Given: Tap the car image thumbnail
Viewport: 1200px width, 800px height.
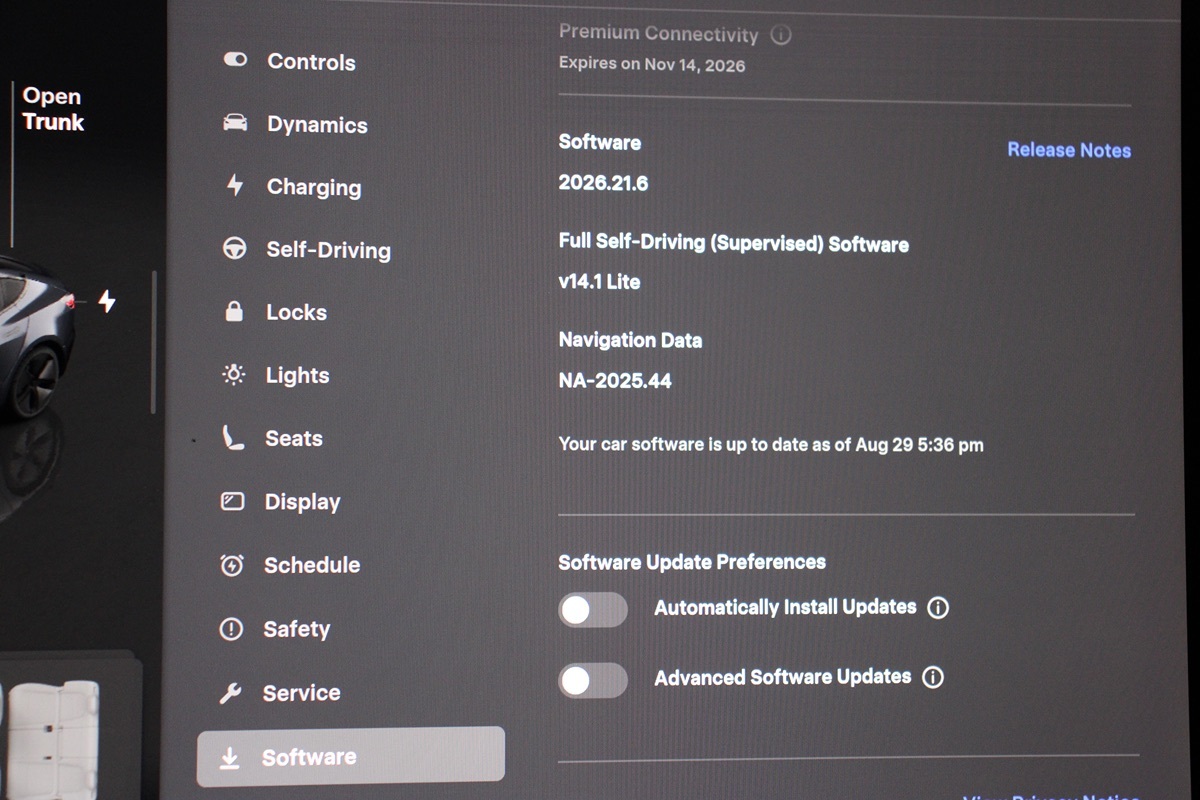Looking at the screenshot, I should (x=38, y=340).
